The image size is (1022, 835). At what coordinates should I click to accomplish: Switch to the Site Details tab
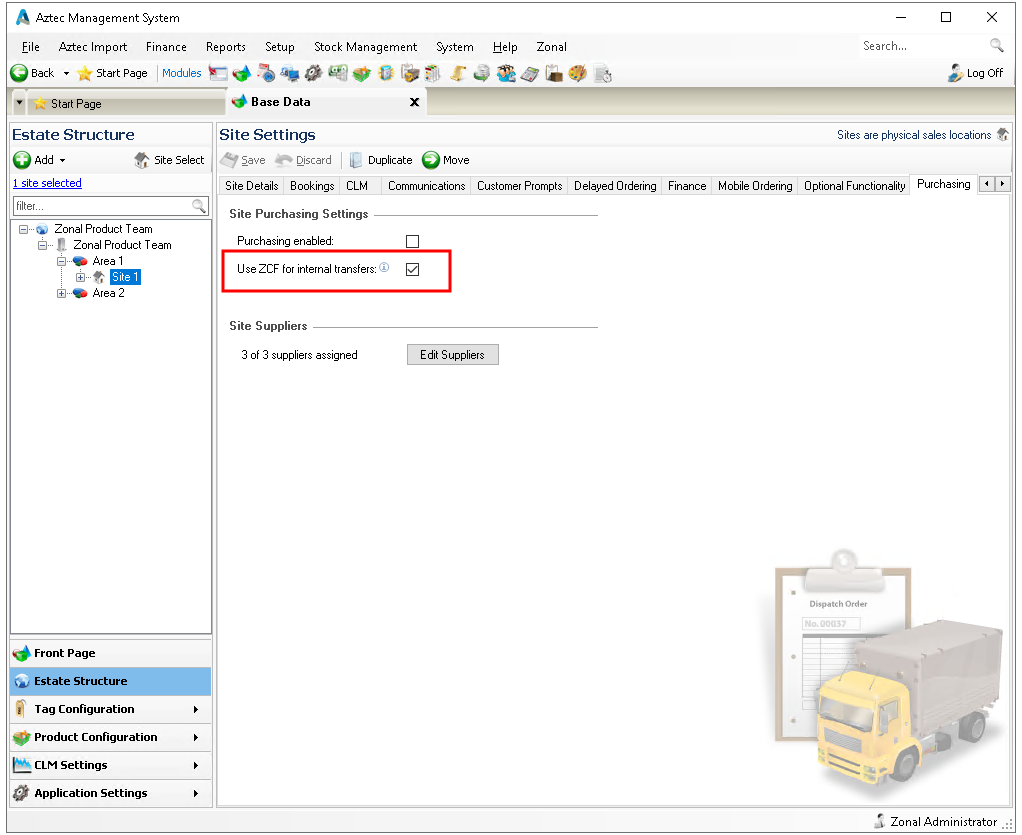point(252,186)
